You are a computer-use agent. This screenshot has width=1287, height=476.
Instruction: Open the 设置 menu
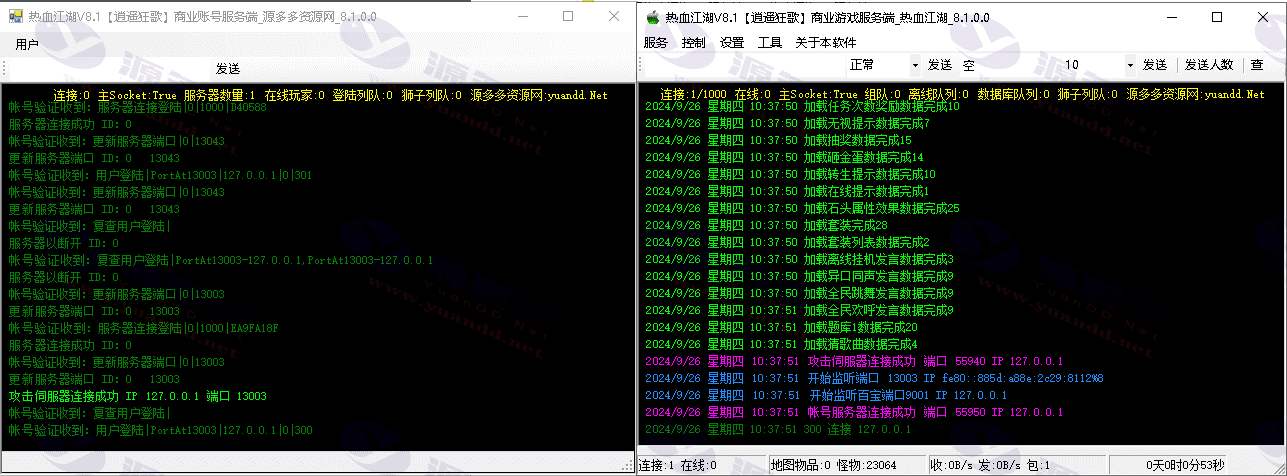pos(732,43)
